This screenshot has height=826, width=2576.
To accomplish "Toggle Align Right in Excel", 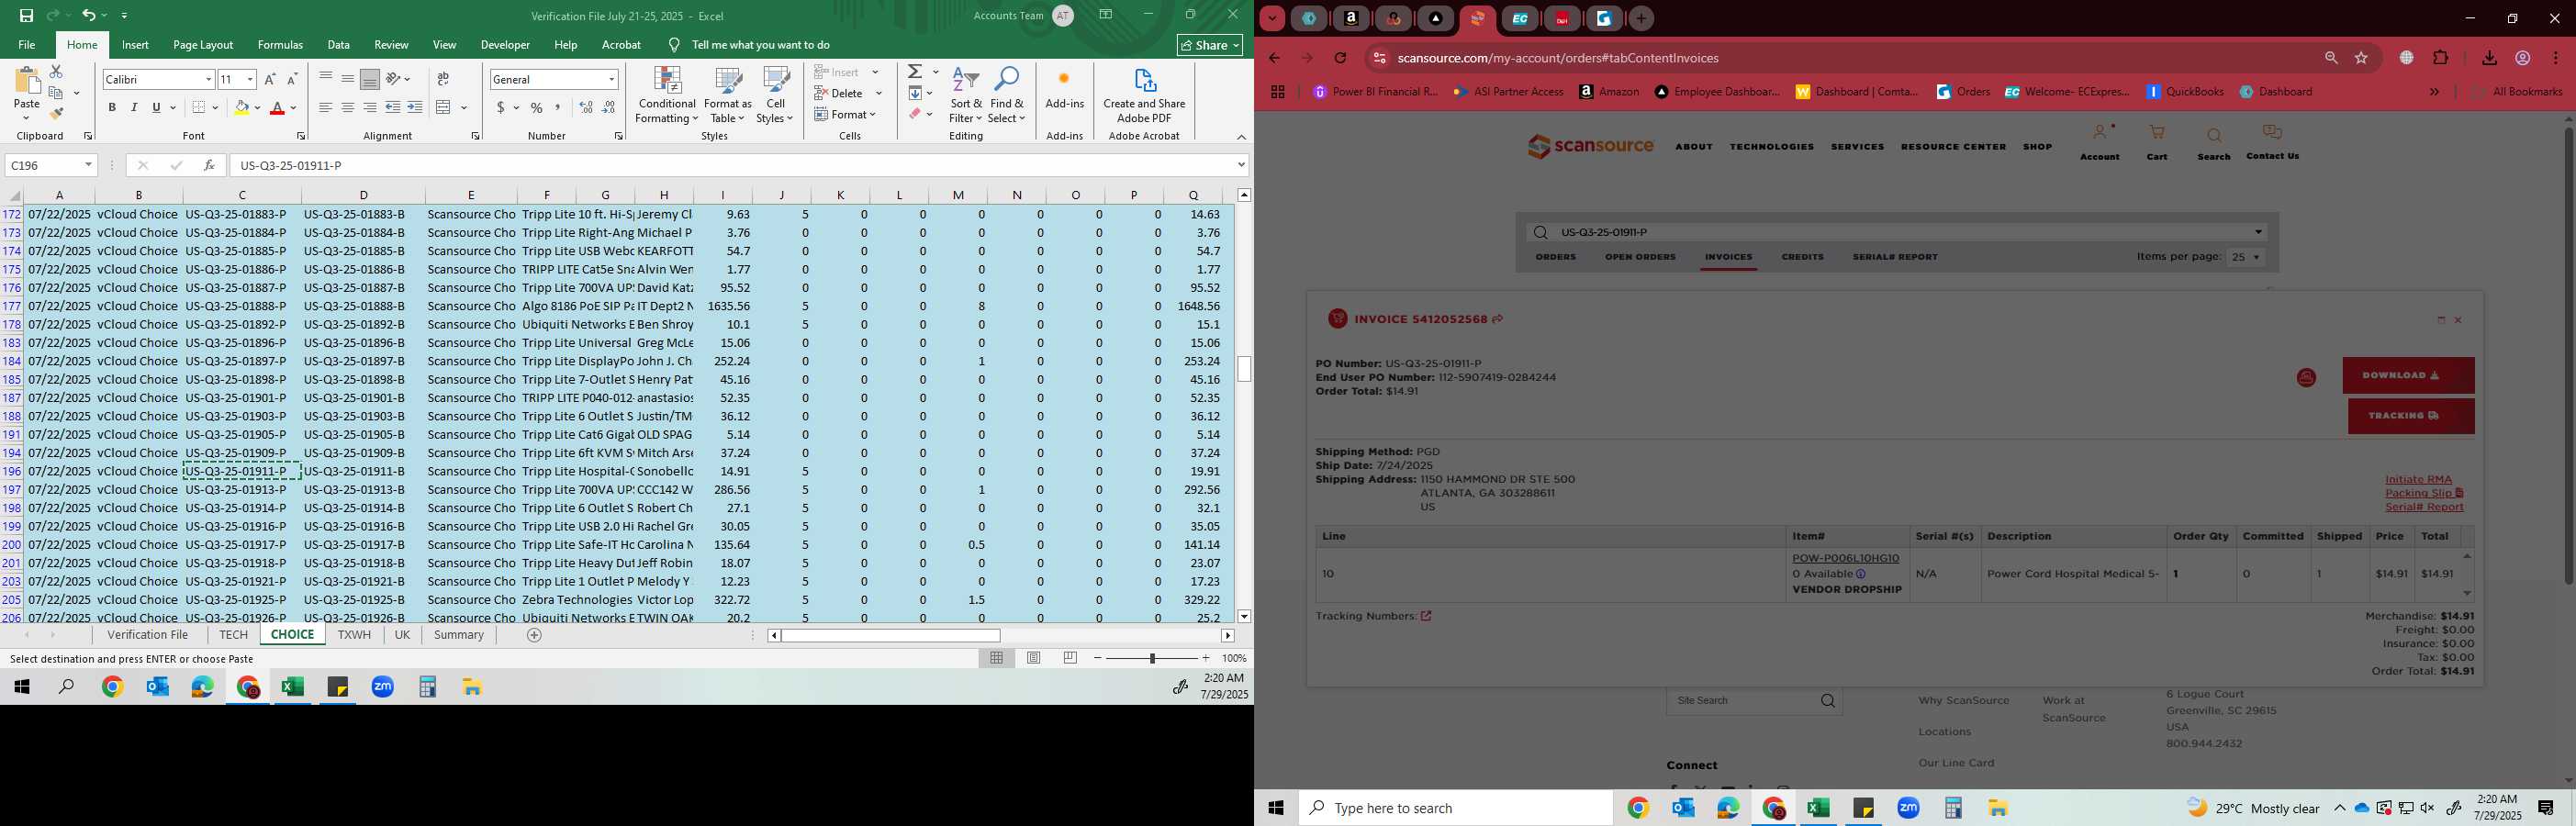I will [369, 107].
